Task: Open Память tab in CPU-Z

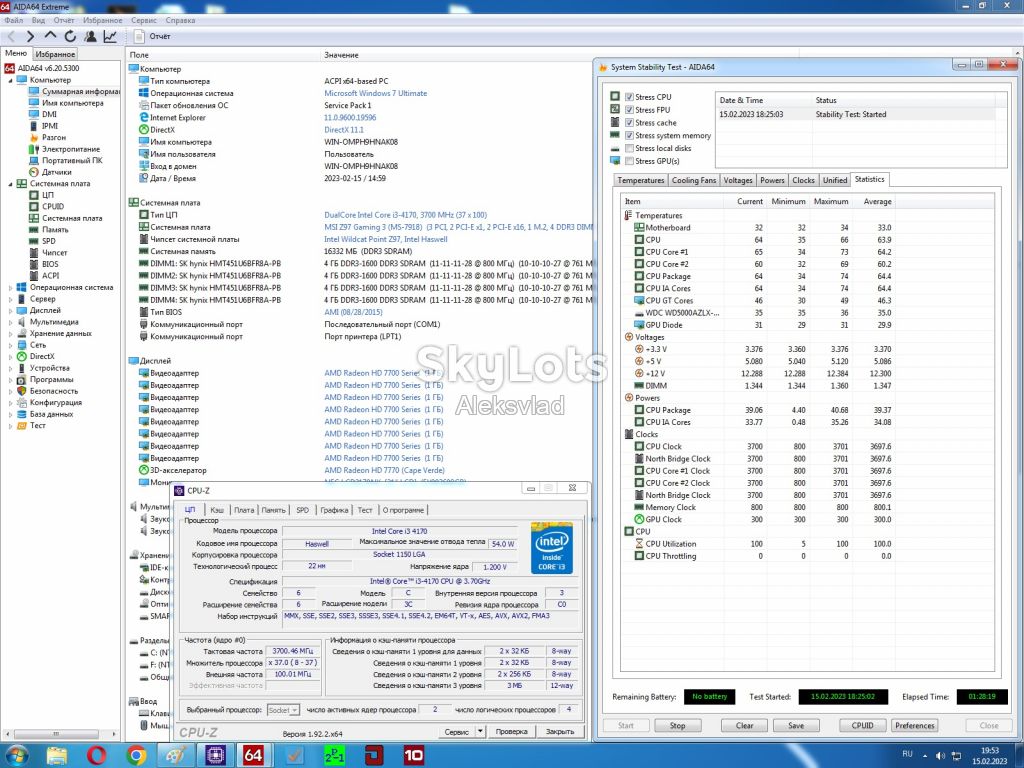Action: (273, 510)
